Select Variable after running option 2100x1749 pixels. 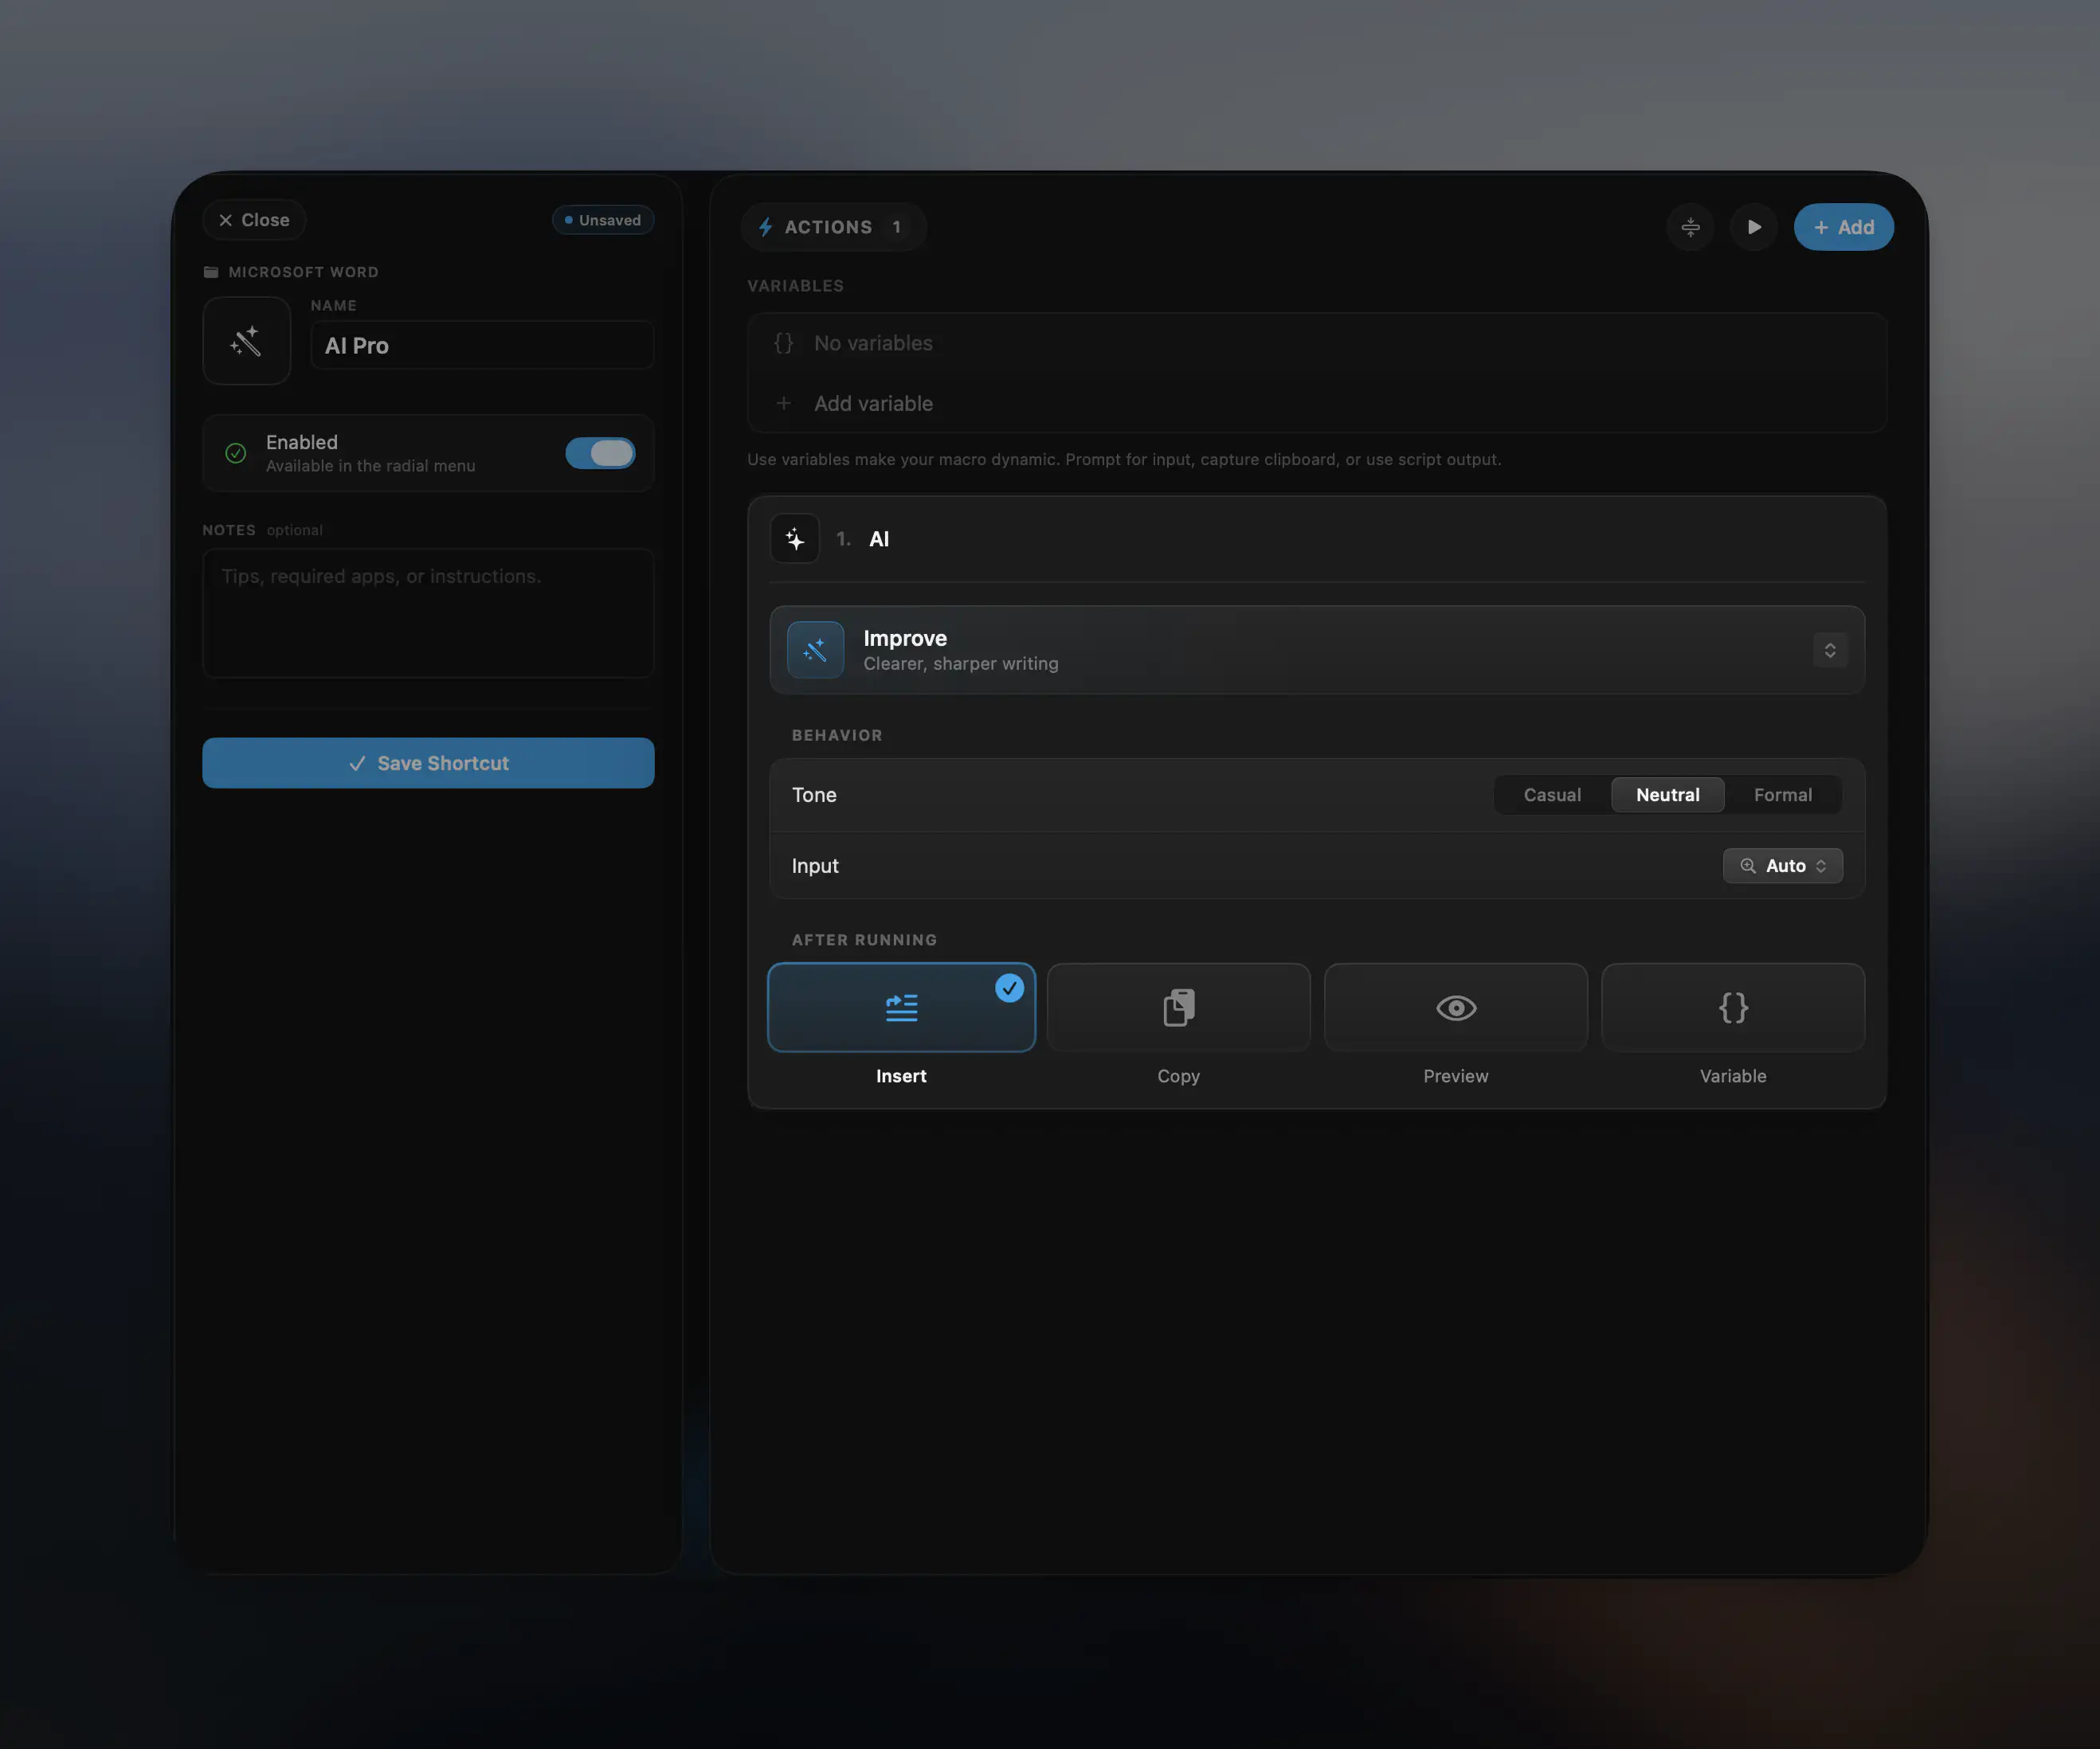[1733, 1007]
